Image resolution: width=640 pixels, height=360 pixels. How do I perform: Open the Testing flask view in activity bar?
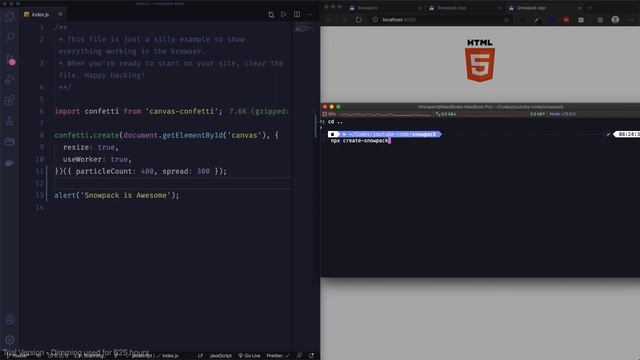10,121
